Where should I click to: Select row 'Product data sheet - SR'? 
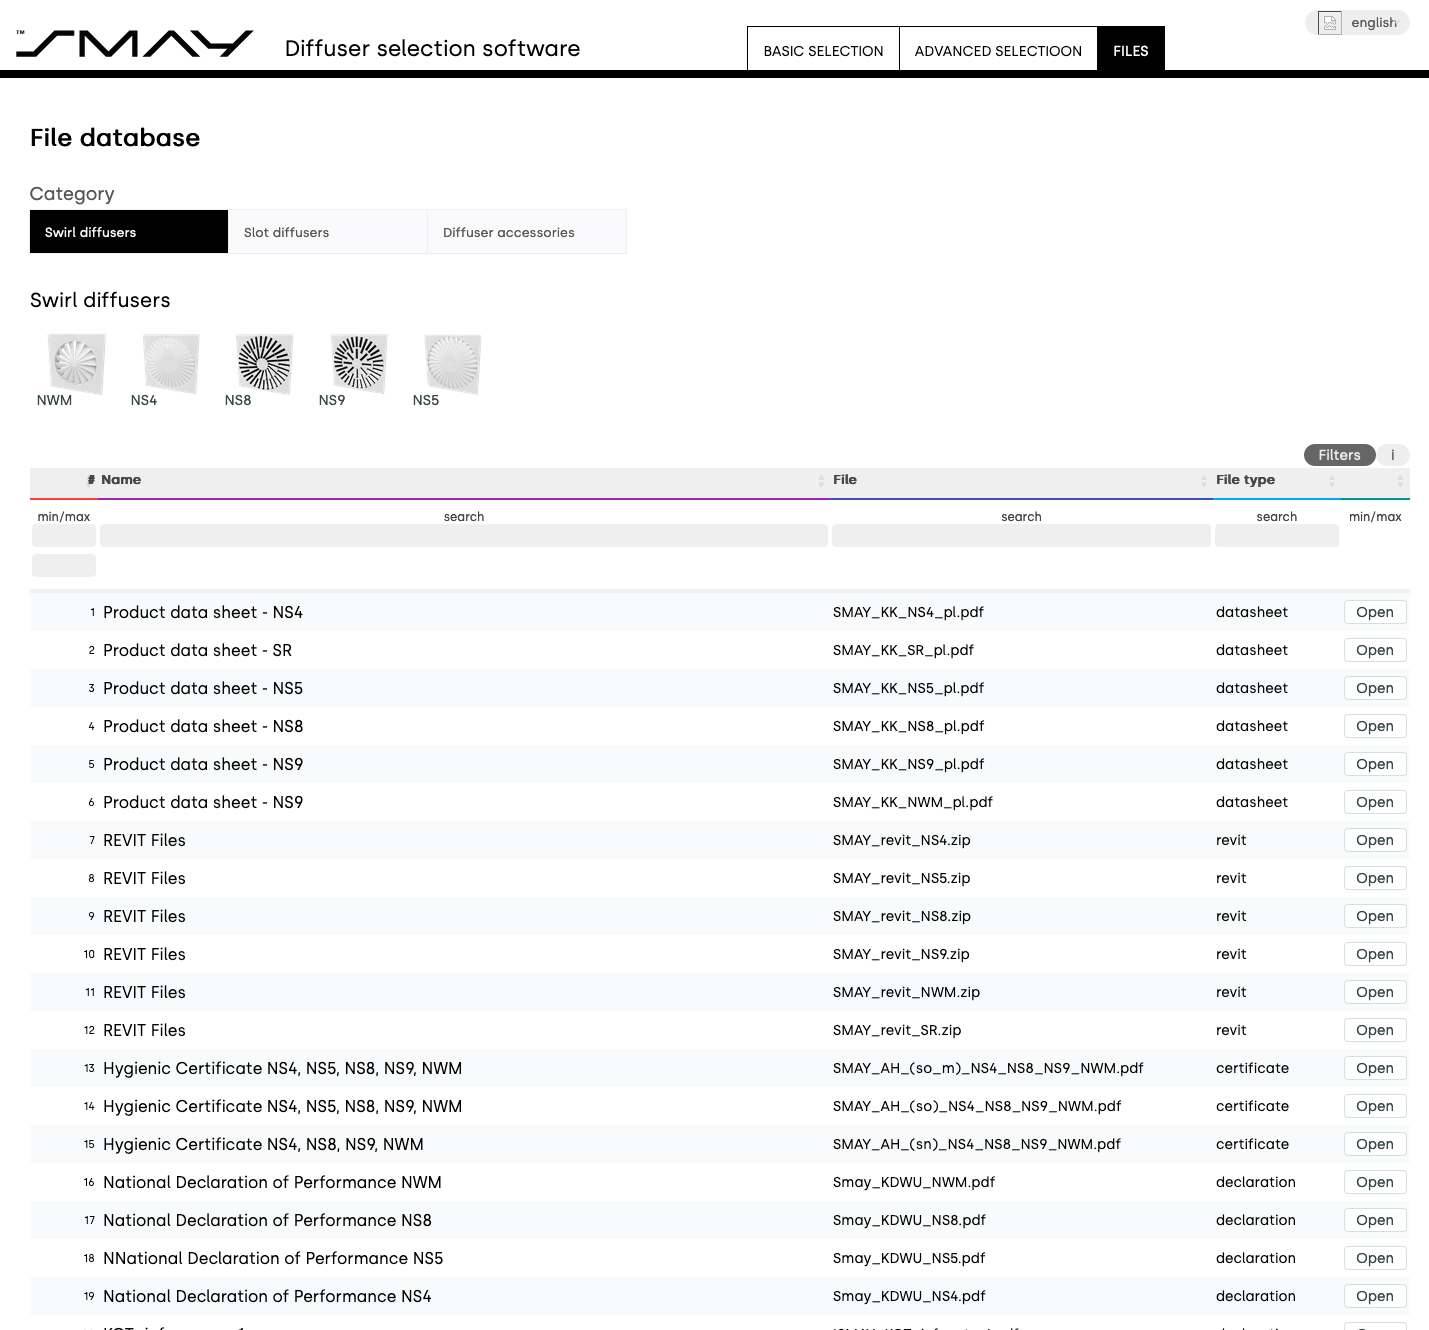click(x=720, y=650)
